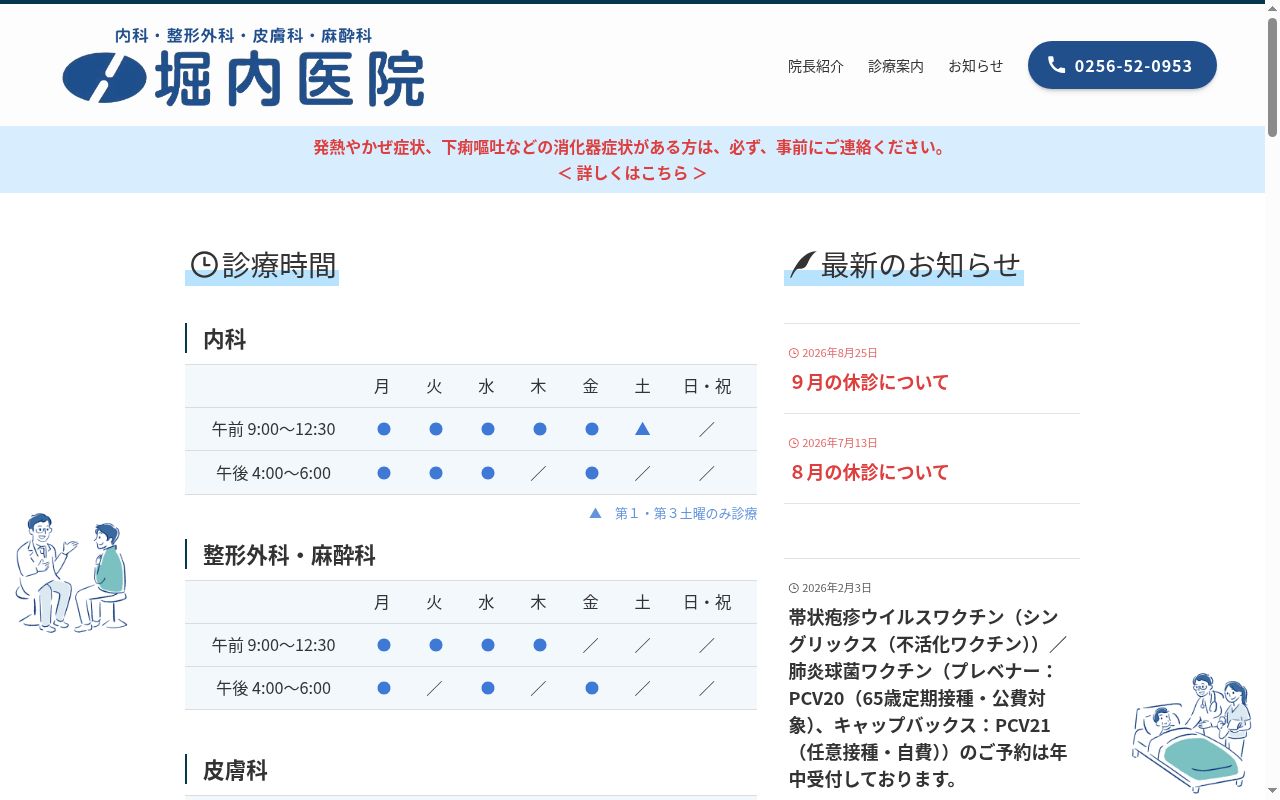Image resolution: width=1280 pixels, height=800 pixels.
Task: Click the clock icon beside 診療時間
Action: point(204,265)
